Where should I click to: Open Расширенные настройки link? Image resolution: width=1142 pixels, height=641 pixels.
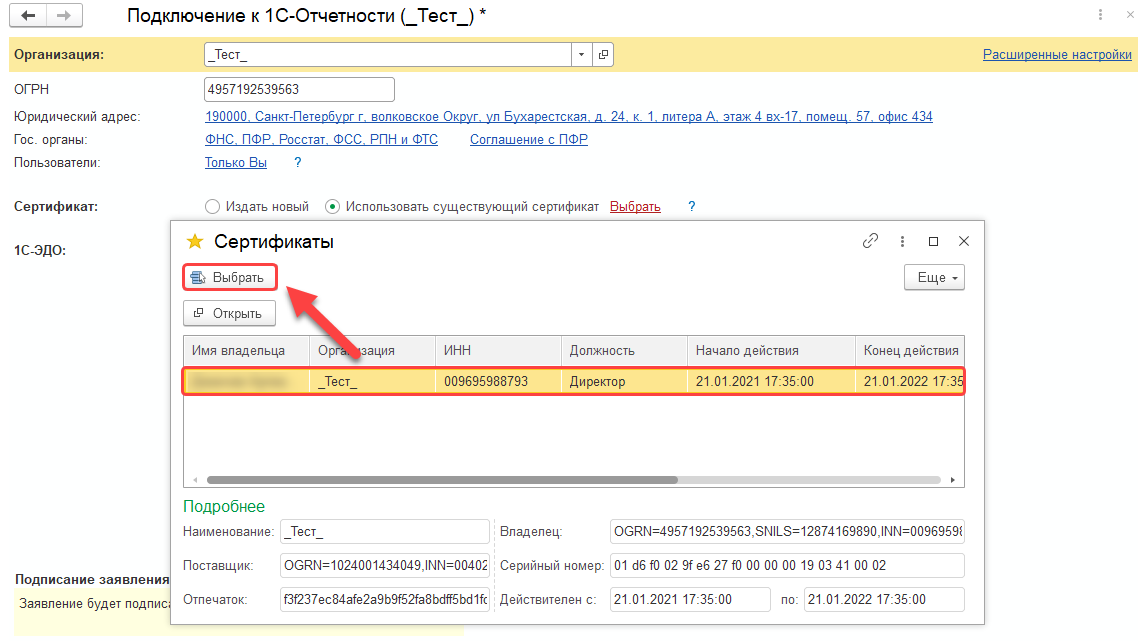(x=1057, y=55)
